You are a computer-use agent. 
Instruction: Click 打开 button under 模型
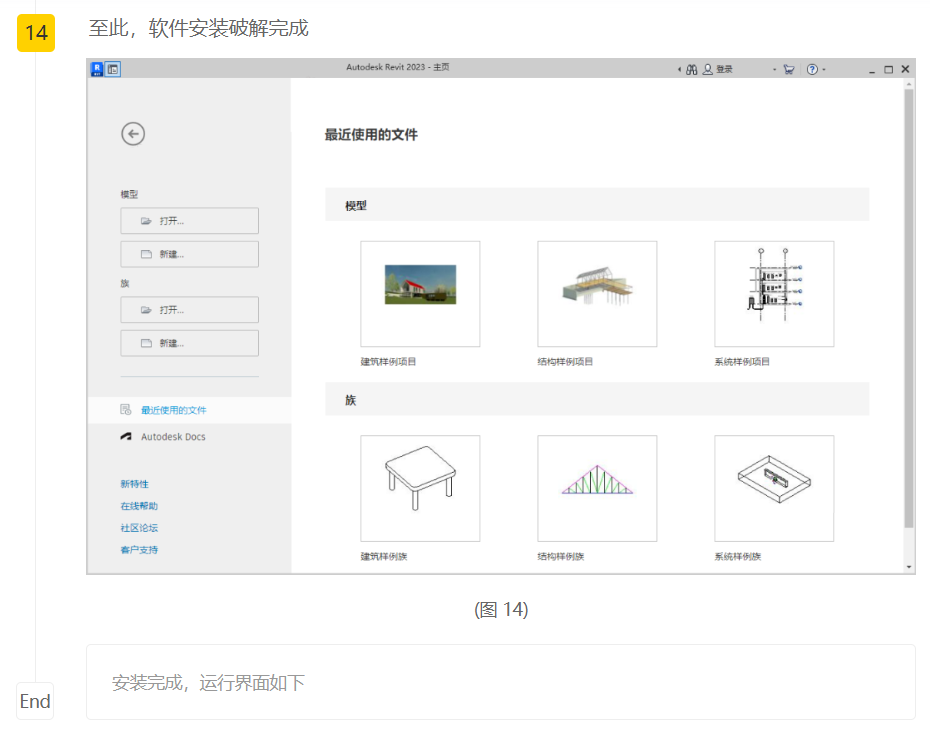(189, 221)
